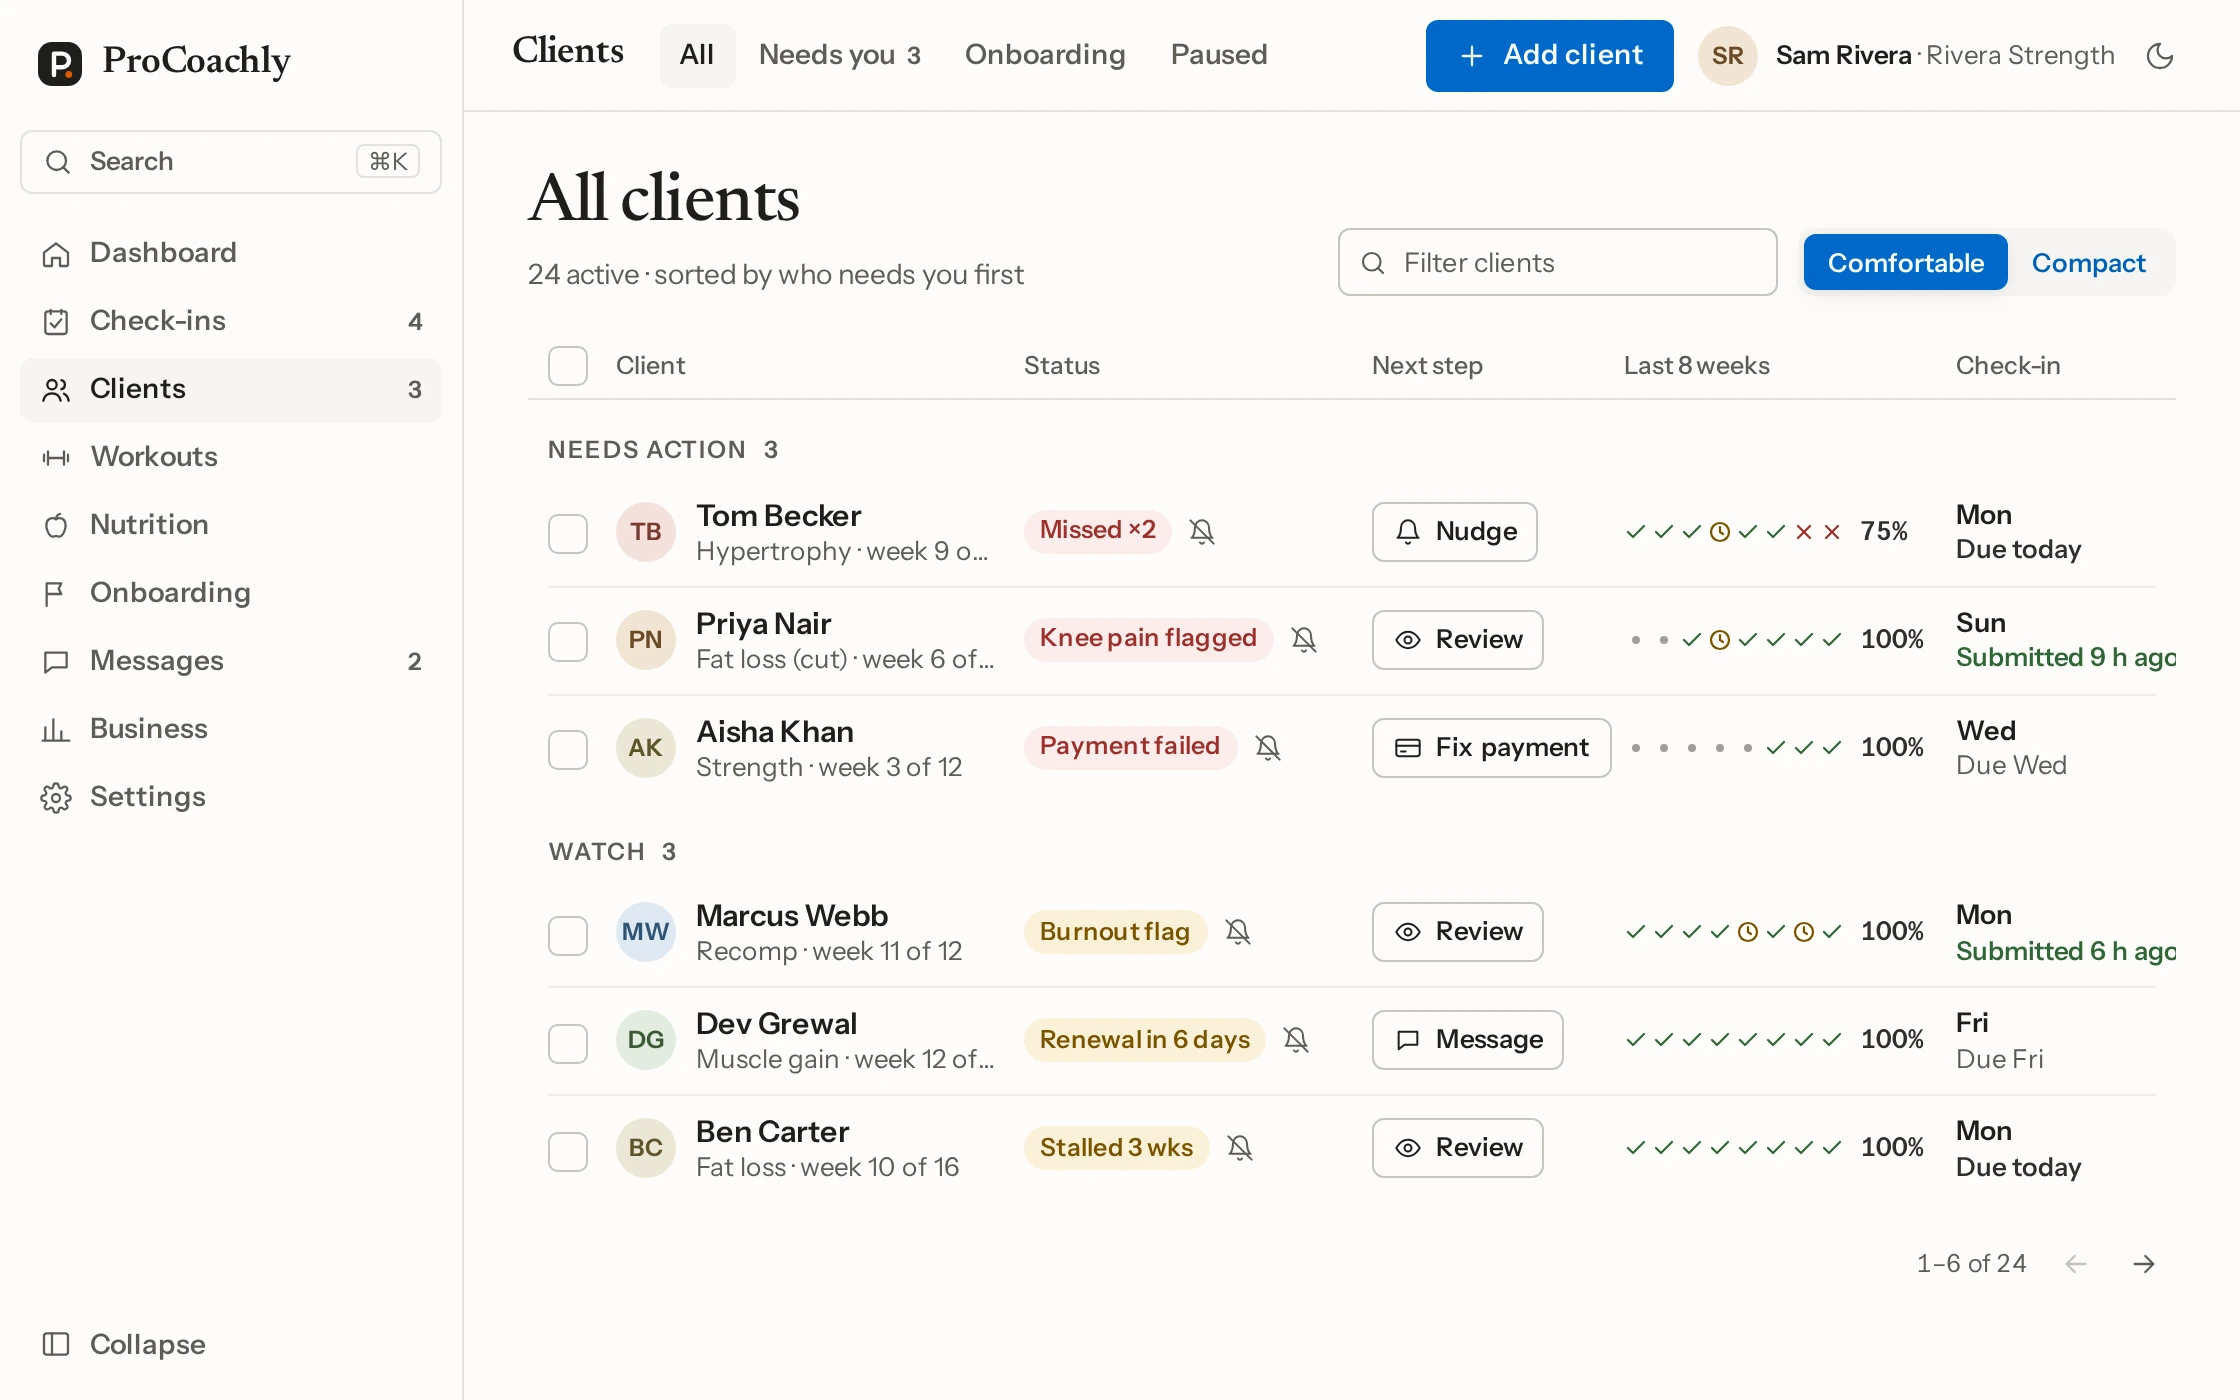The height and width of the screenshot is (1400, 2240).
Task: Open Tom Becker's TB avatar
Action: (646, 532)
